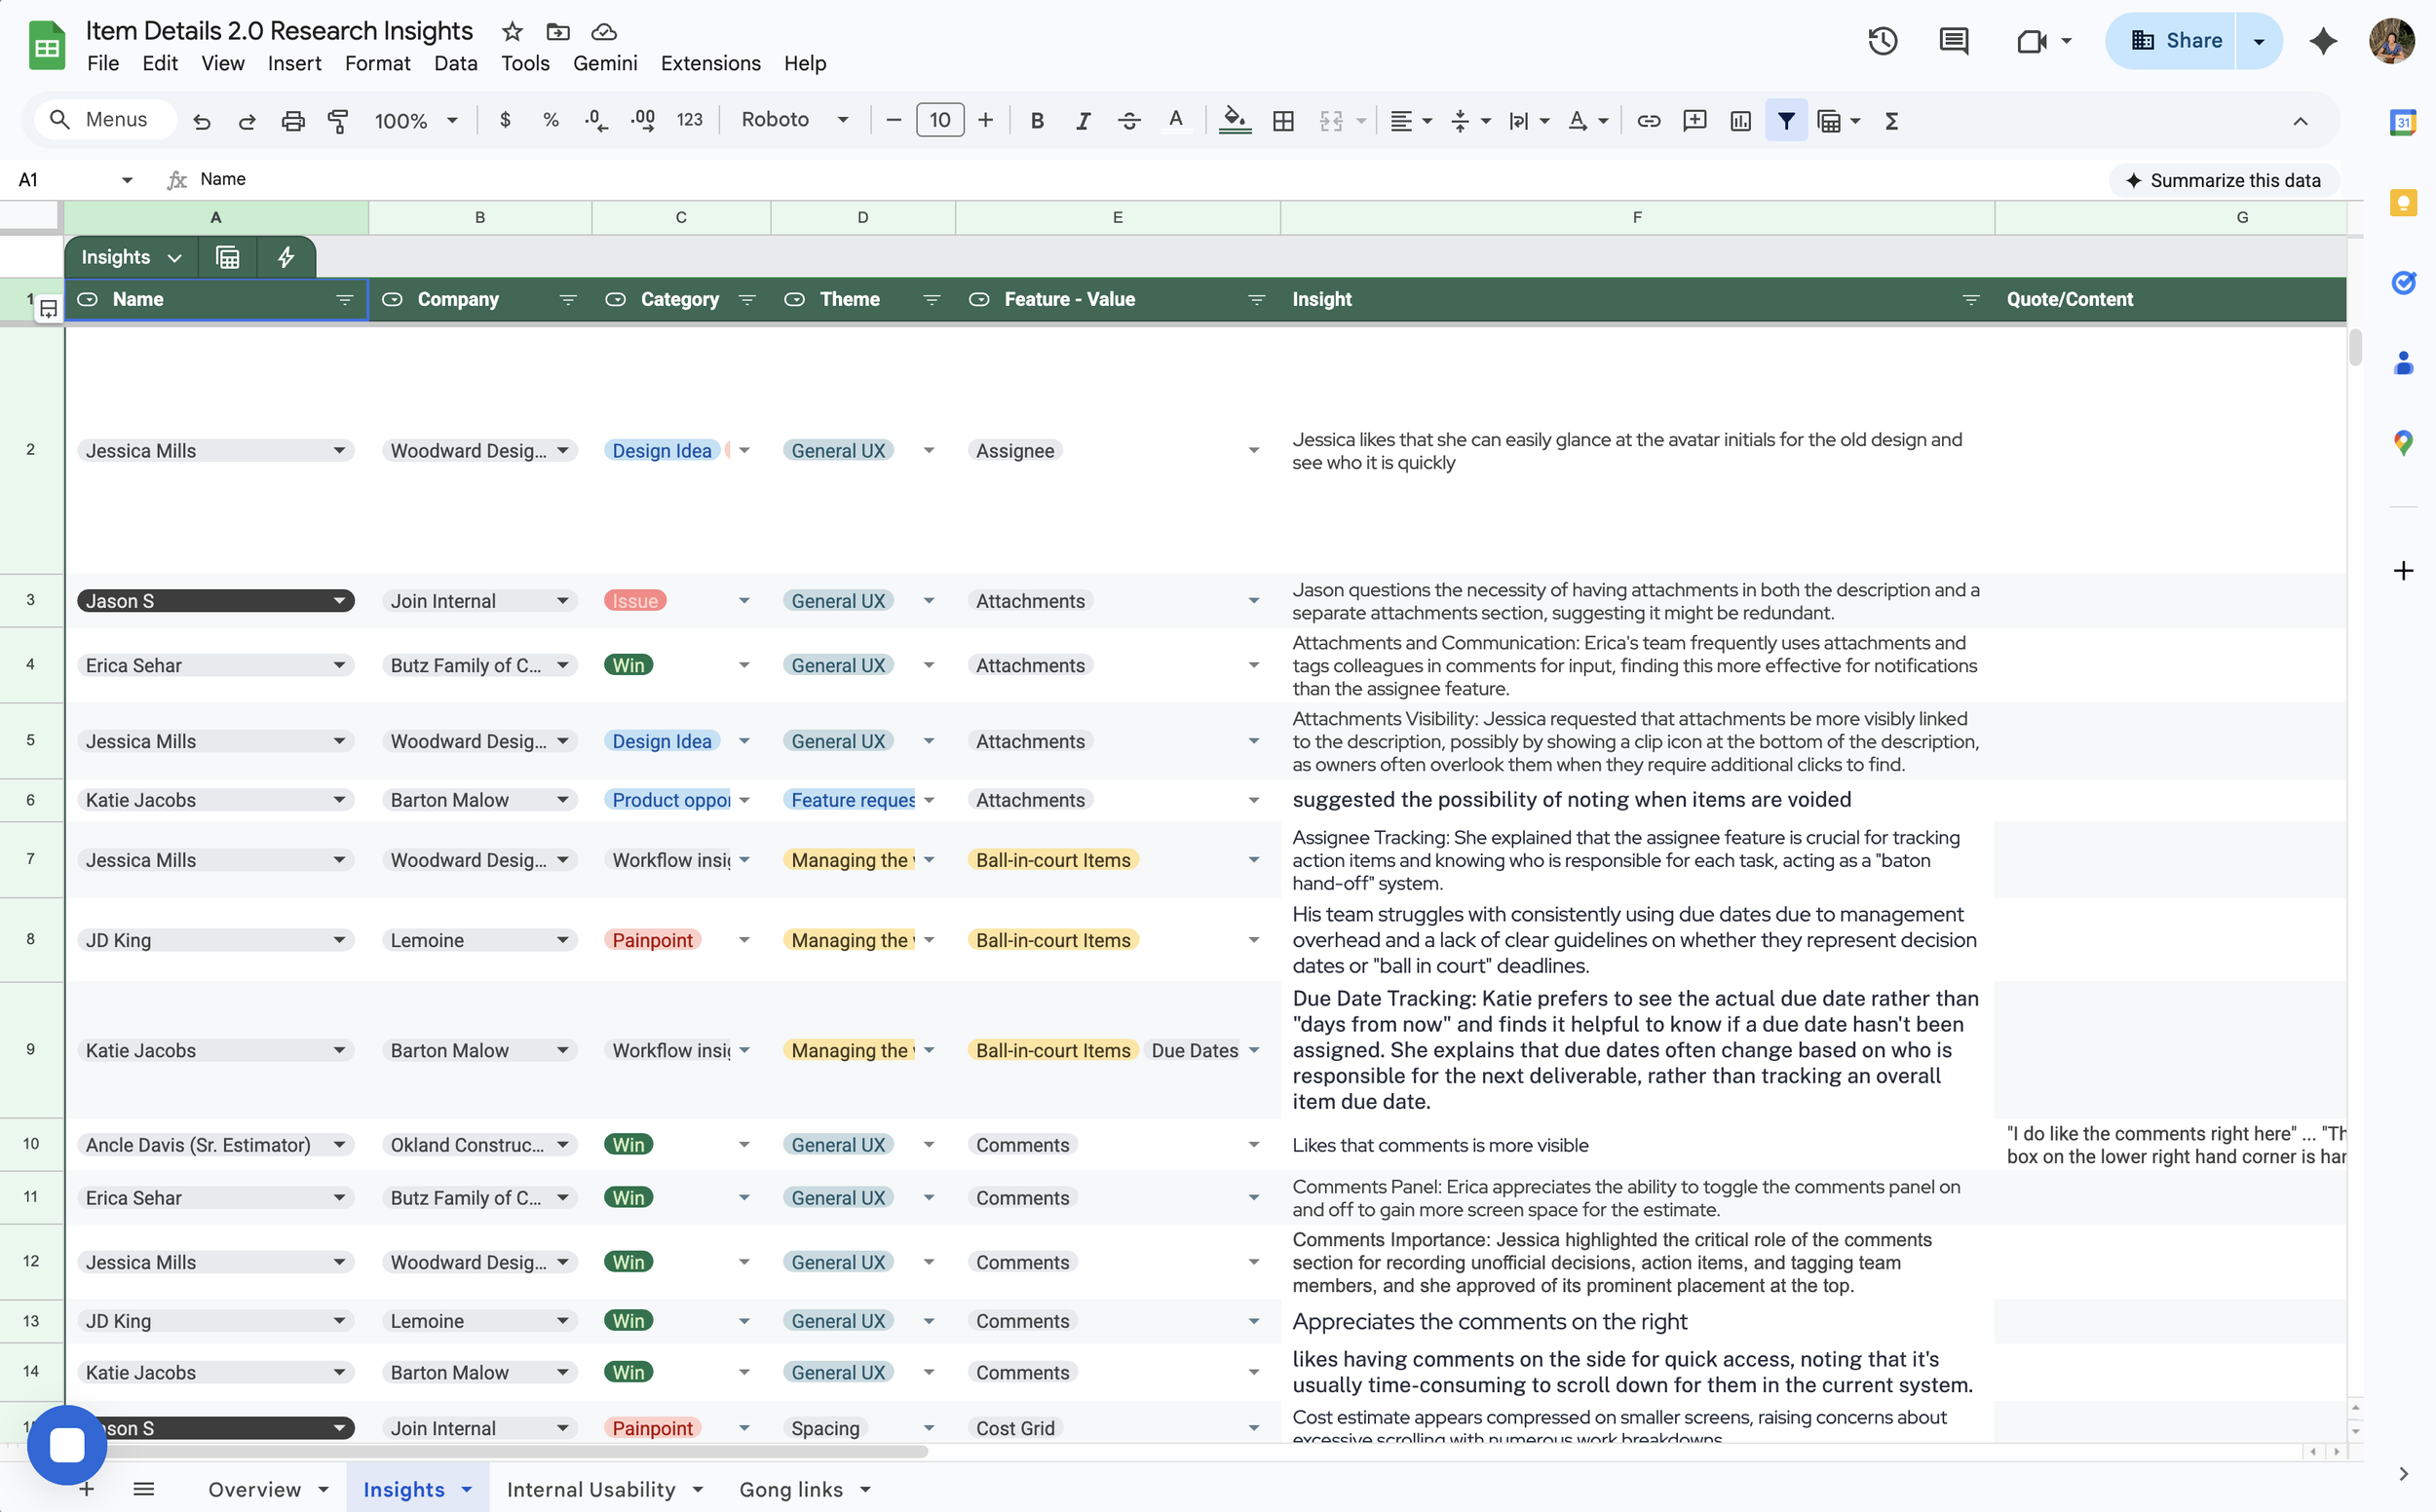Open the File menu

click(103, 63)
